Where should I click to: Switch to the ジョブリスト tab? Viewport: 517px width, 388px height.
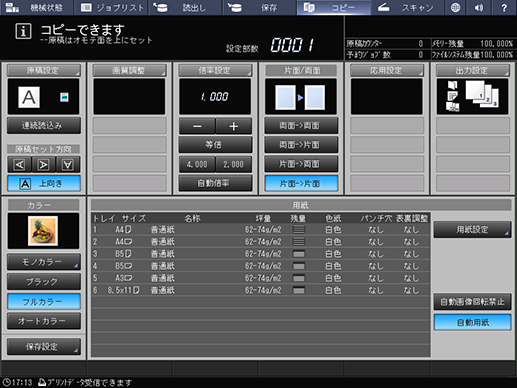click(112, 7)
